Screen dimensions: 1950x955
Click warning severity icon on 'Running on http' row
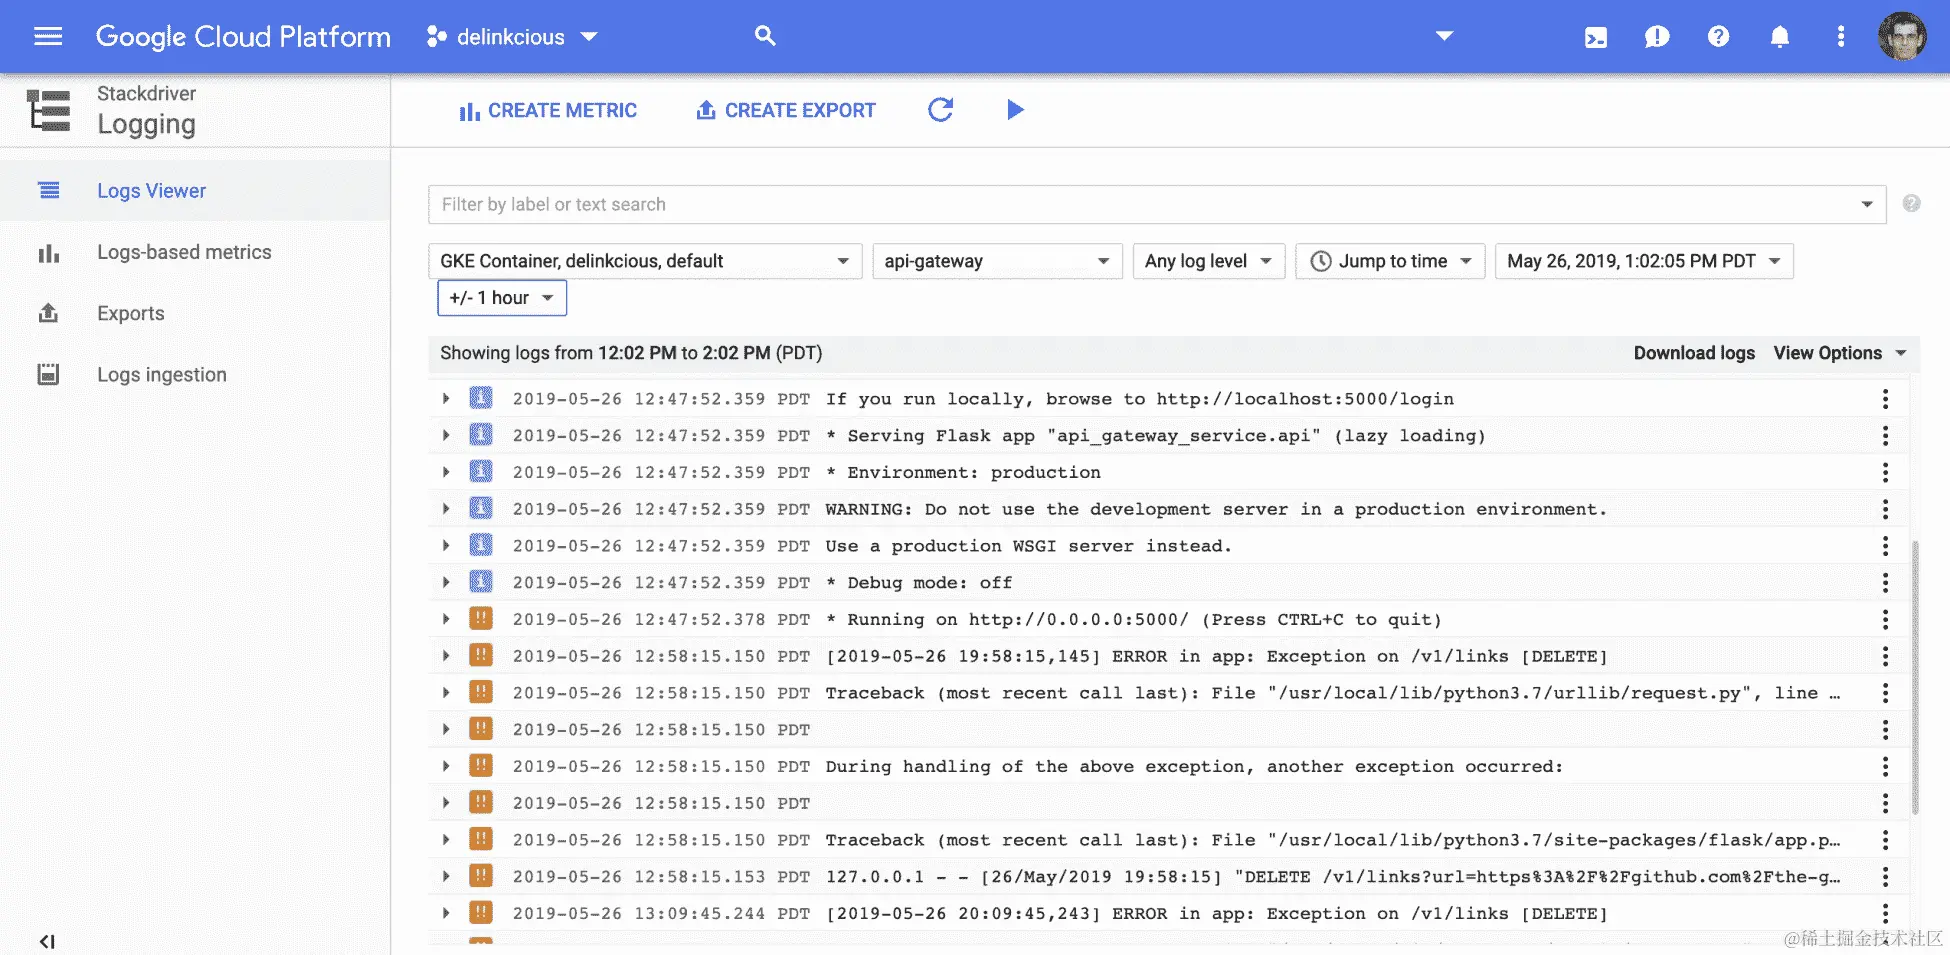481,619
